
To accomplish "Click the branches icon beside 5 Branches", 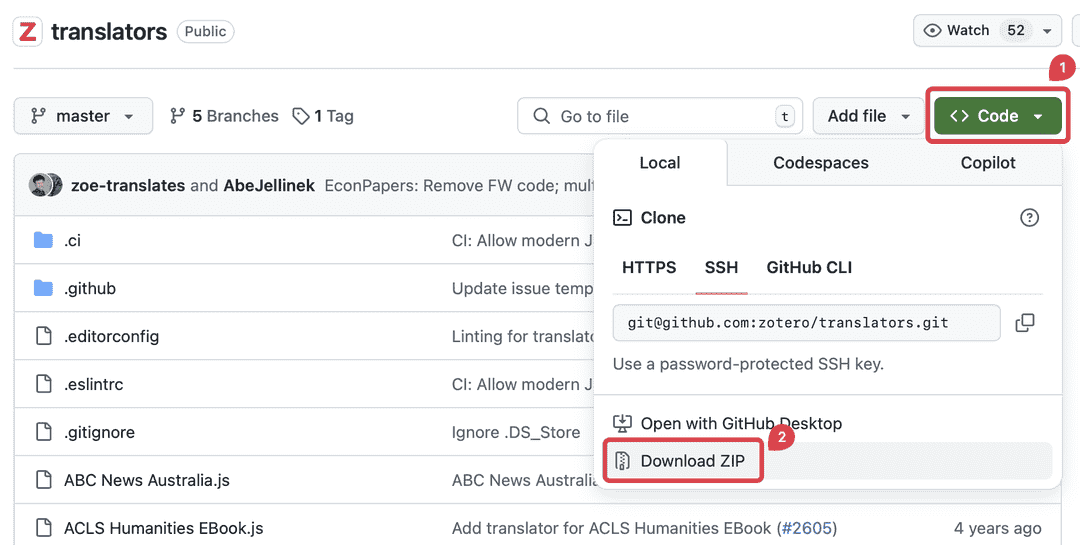I will click(x=178, y=116).
